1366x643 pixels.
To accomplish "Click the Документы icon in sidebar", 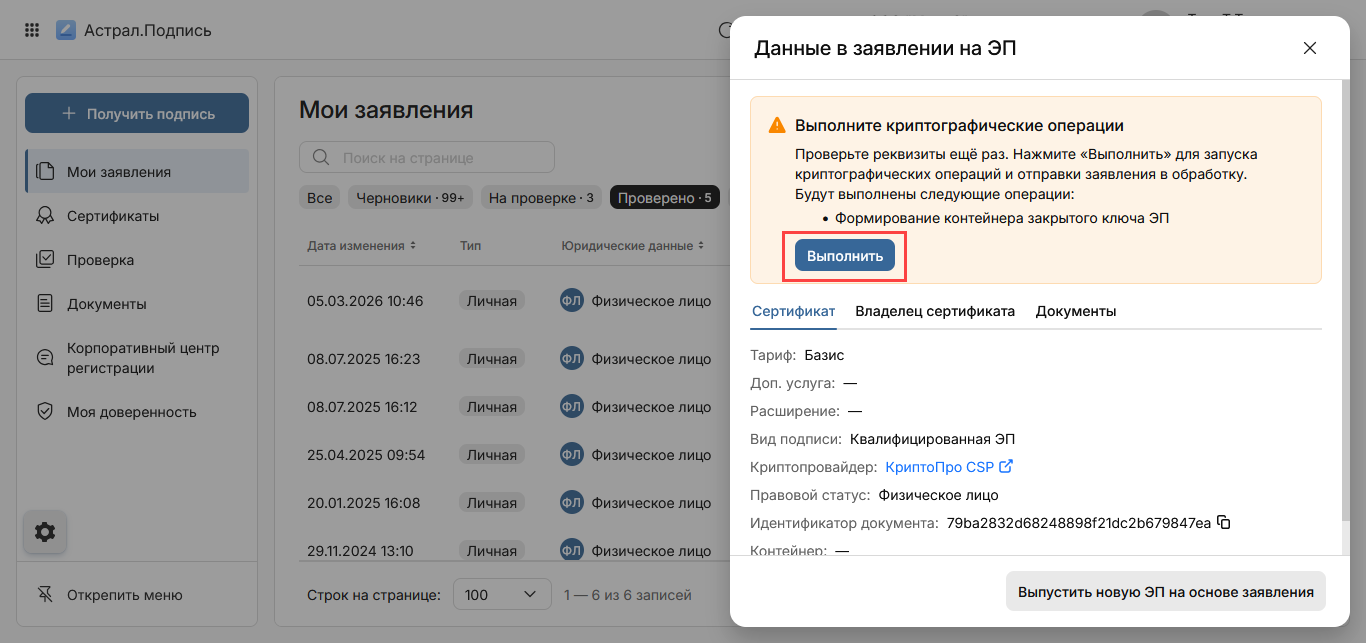I will (45, 304).
